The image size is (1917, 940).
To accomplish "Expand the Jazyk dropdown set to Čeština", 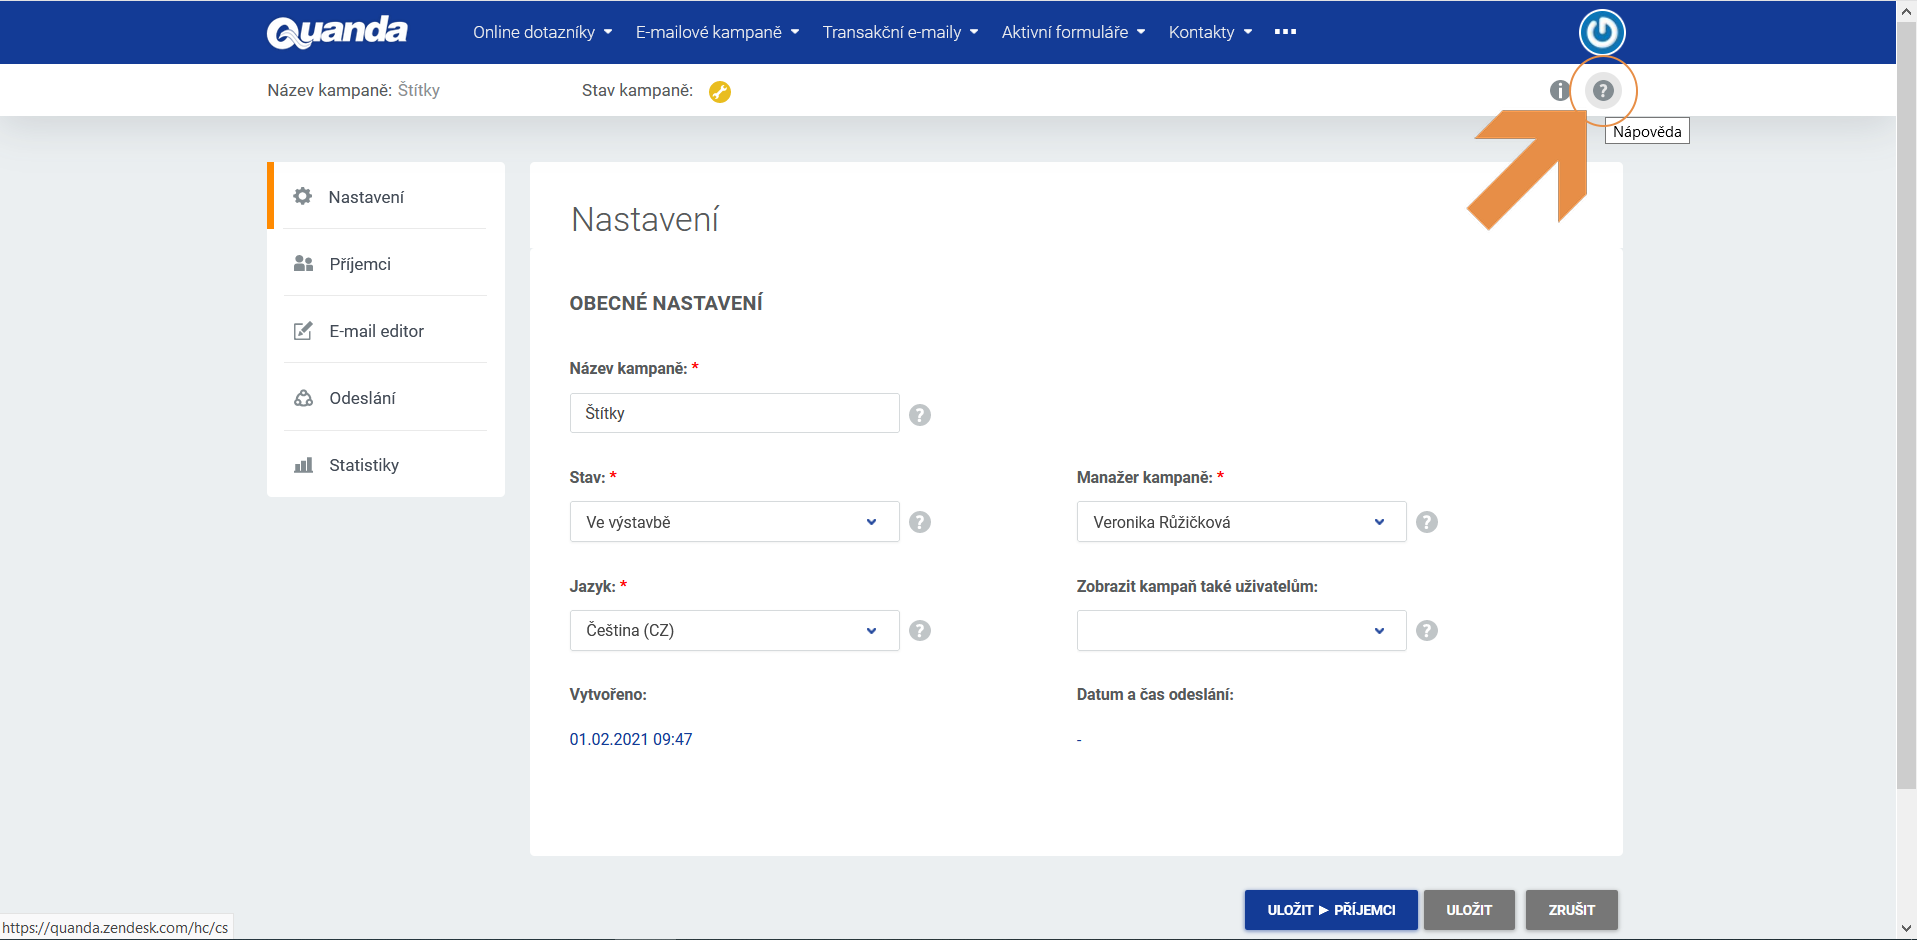I will [x=733, y=630].
